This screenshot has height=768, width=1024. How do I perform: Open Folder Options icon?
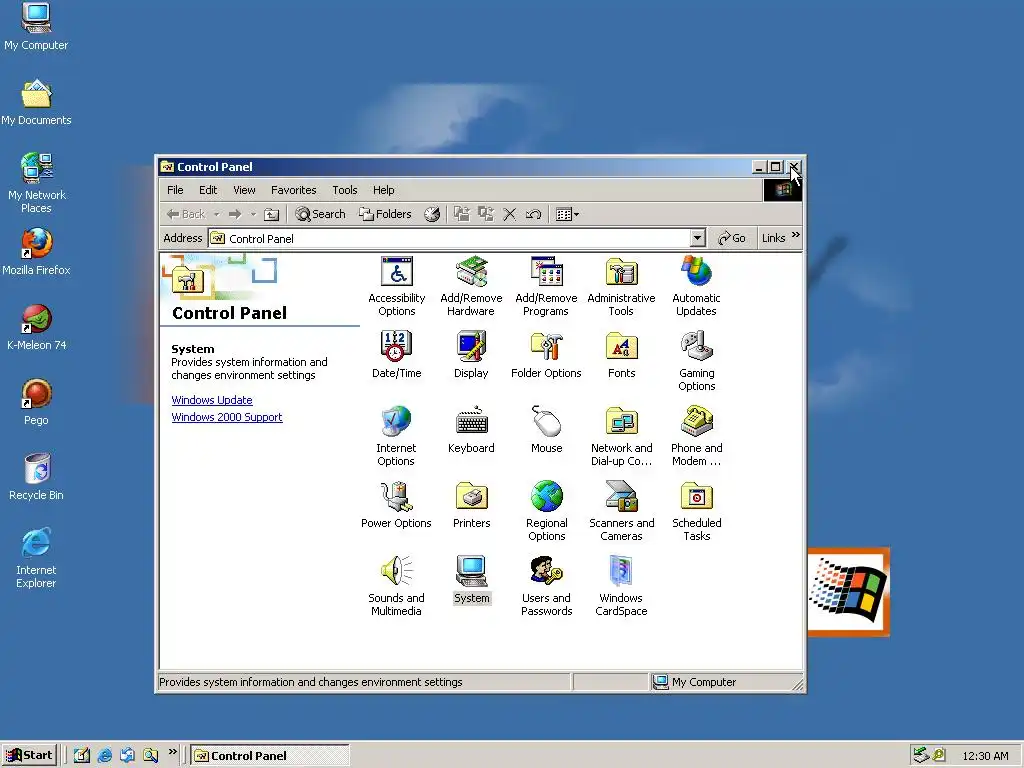(x=546, y=355)
